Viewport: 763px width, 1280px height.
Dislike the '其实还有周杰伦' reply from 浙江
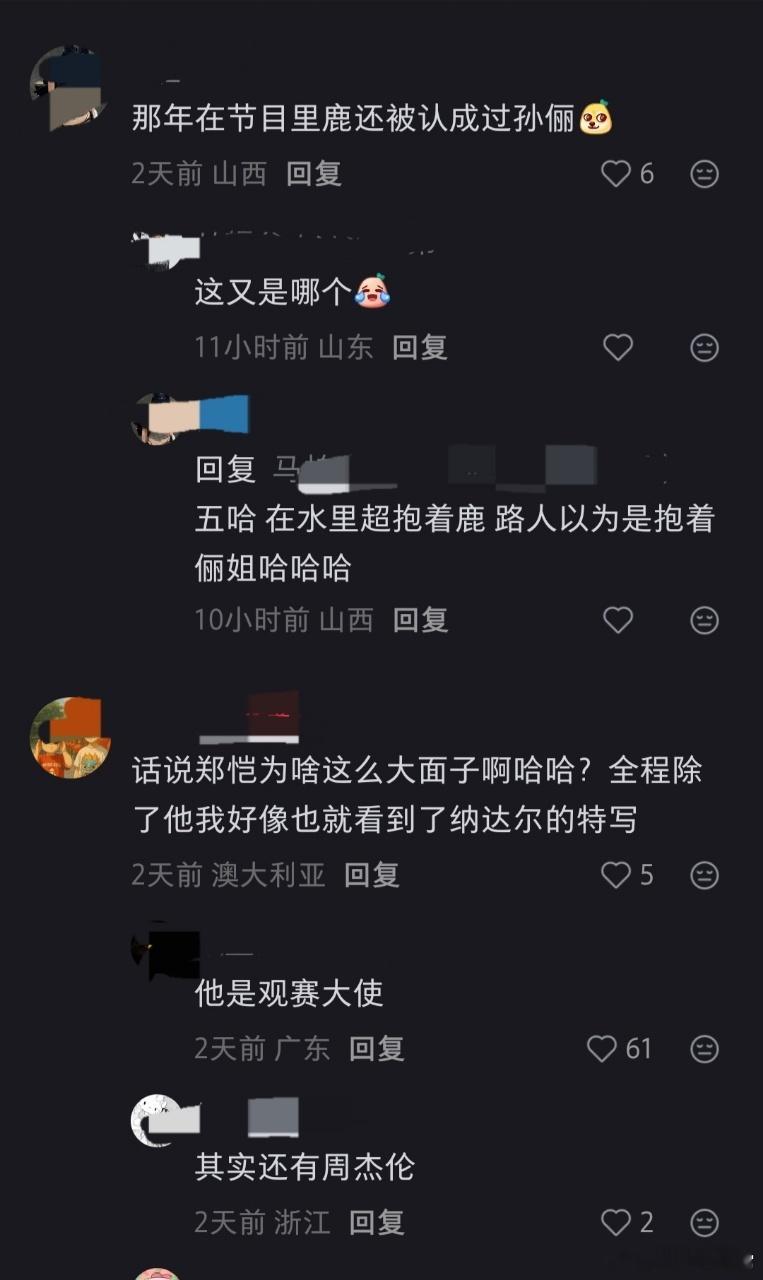click(705, 1221)
